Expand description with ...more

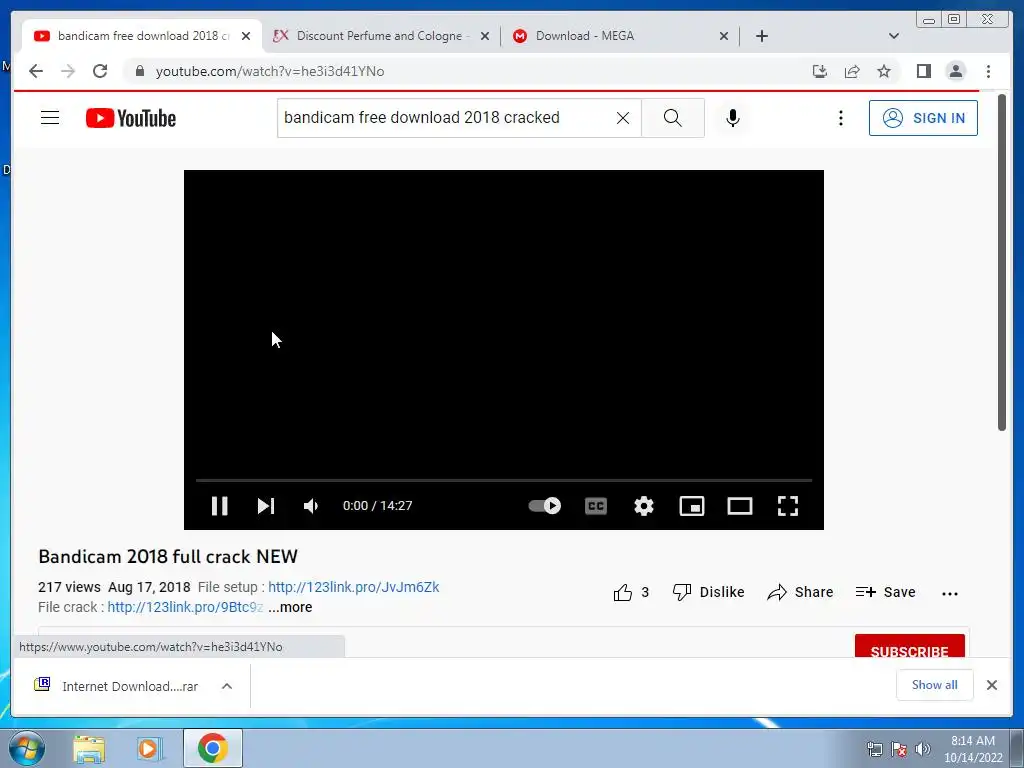coord(290,607)
